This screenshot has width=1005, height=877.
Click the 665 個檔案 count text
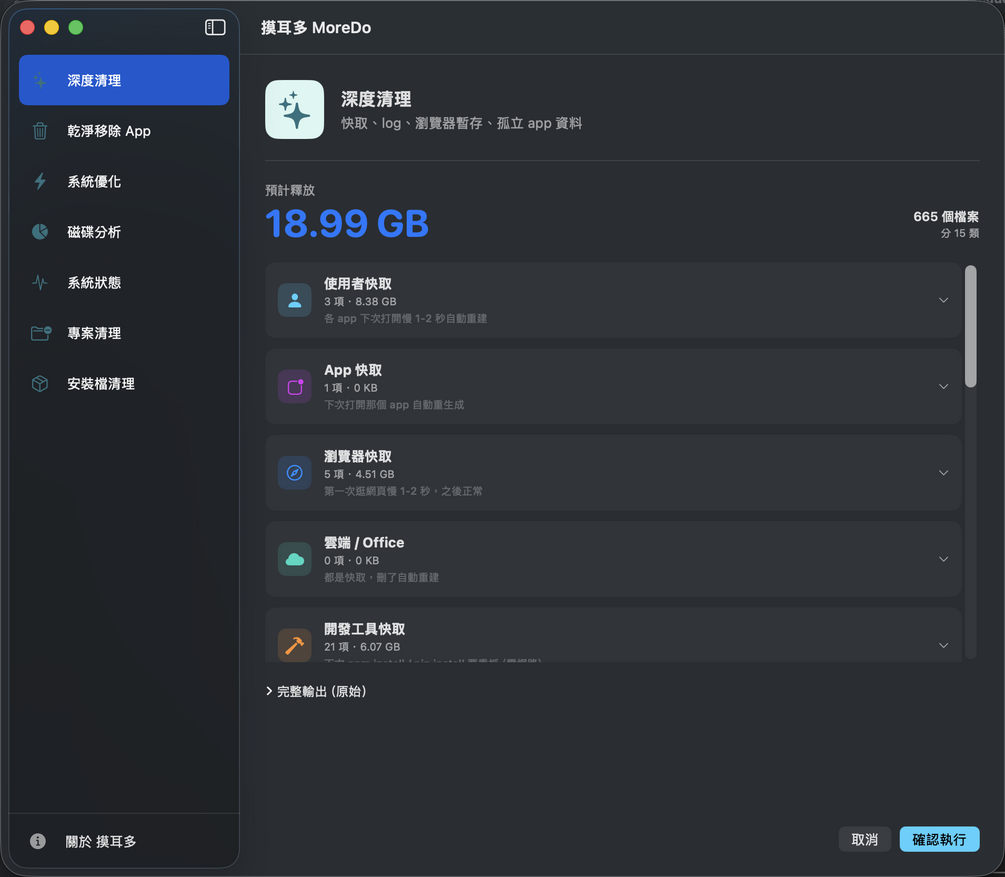pos(946,217)
